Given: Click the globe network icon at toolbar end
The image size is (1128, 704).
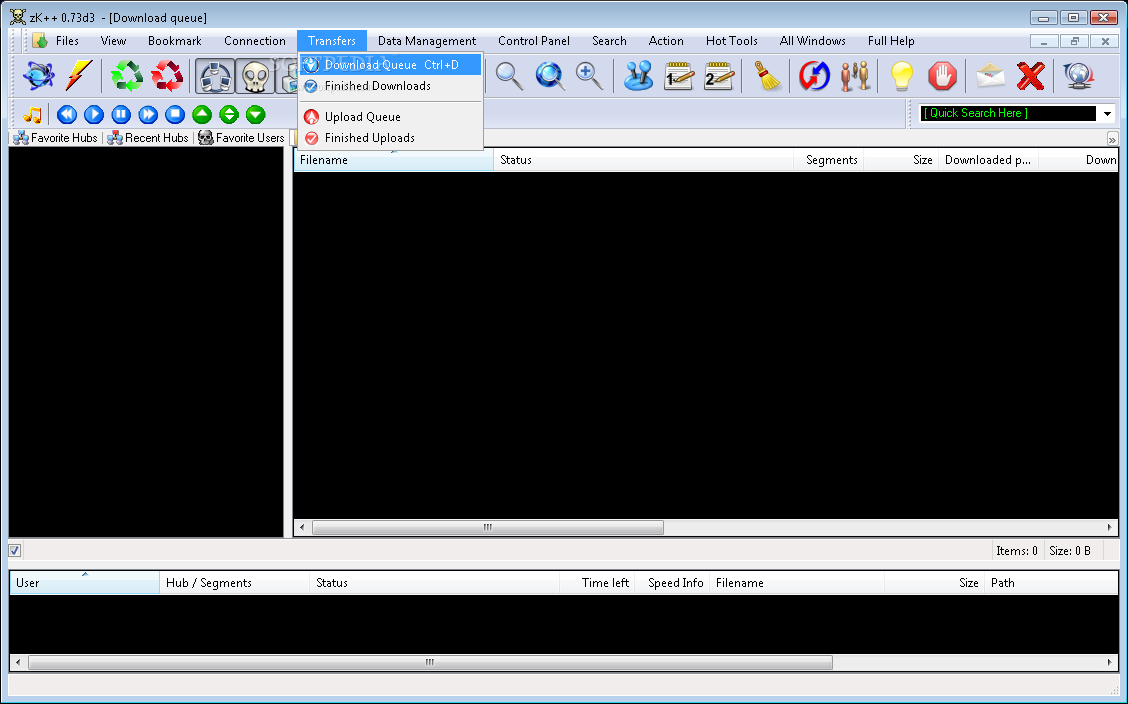Looking at the screenshot, I should (1079, 76).
